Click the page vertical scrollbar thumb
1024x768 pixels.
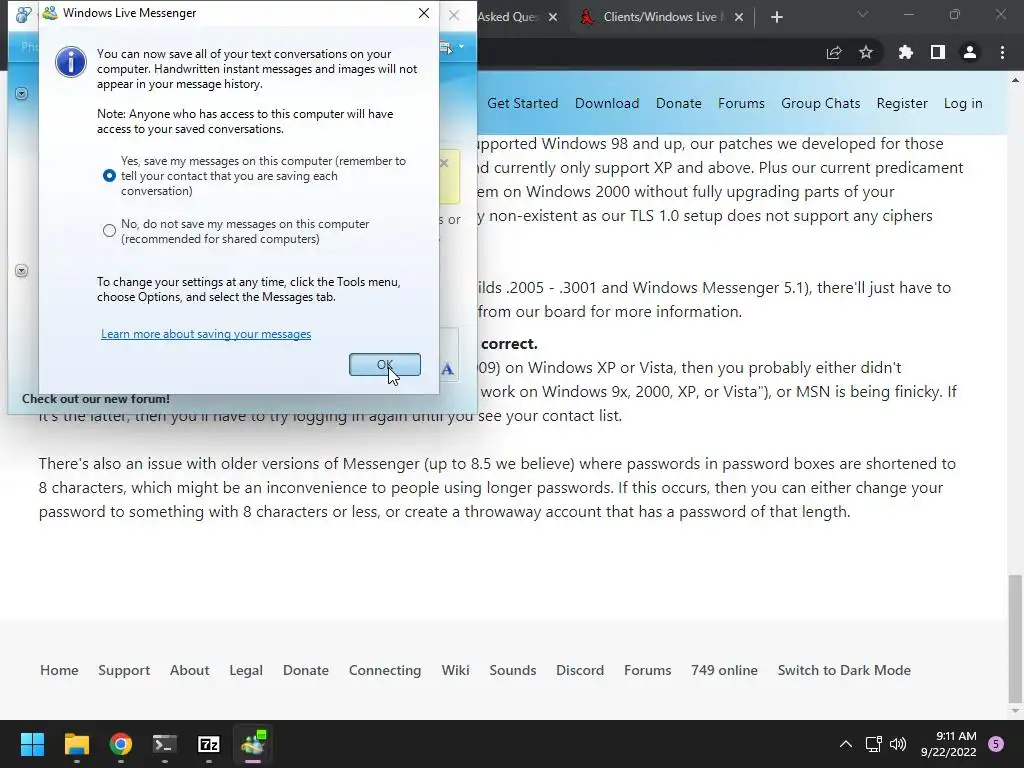click(x=1015, y=639)
